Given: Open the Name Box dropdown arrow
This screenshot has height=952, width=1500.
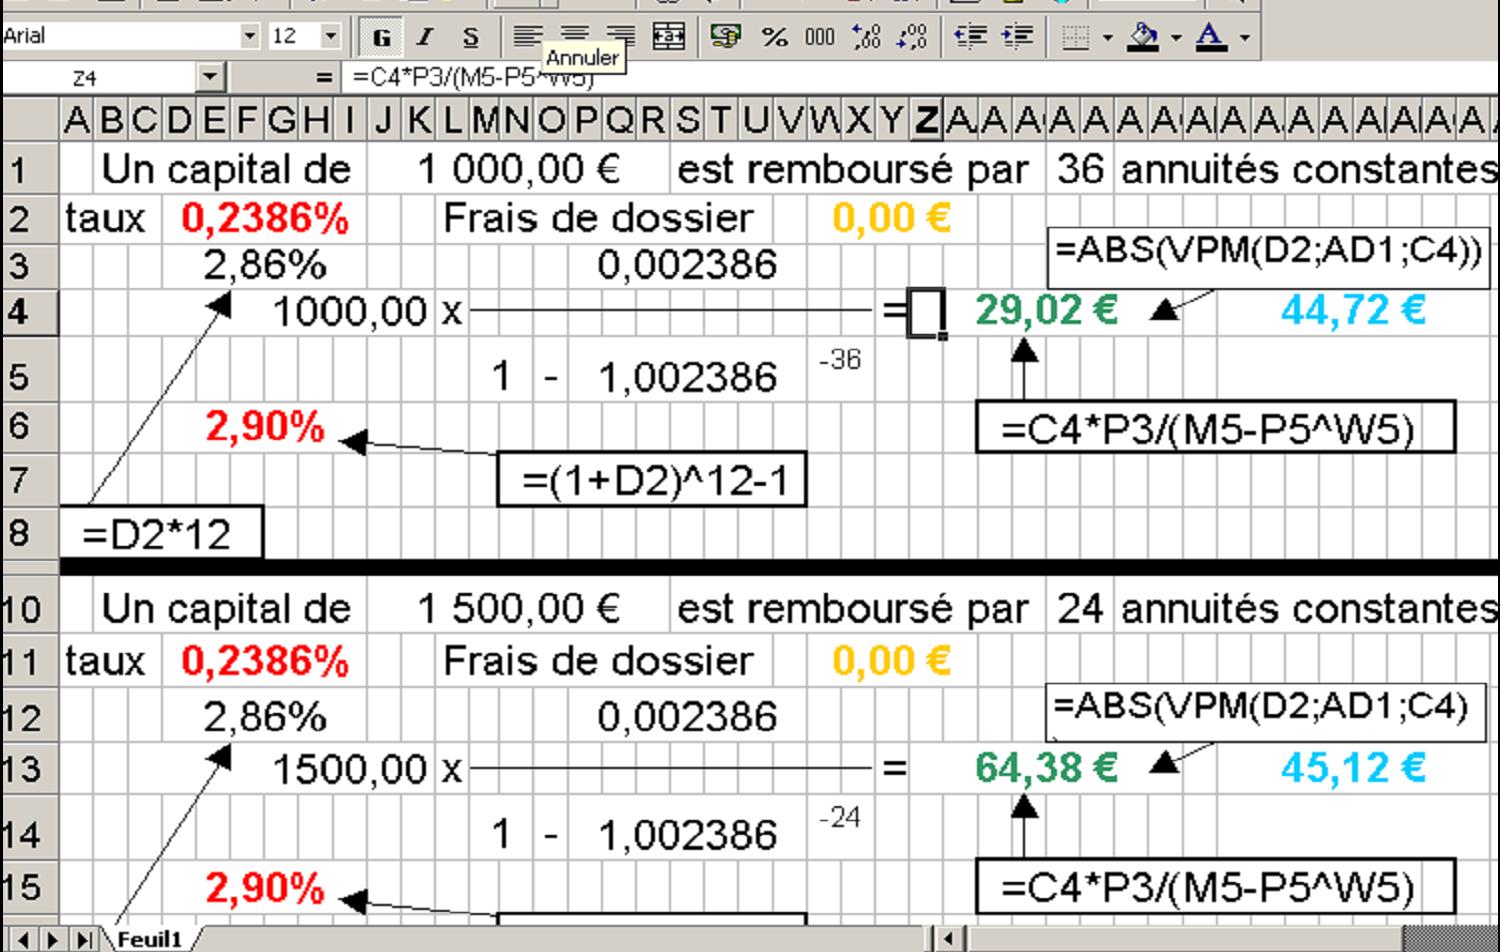Looking at the screenshot, I should [209, 77].
